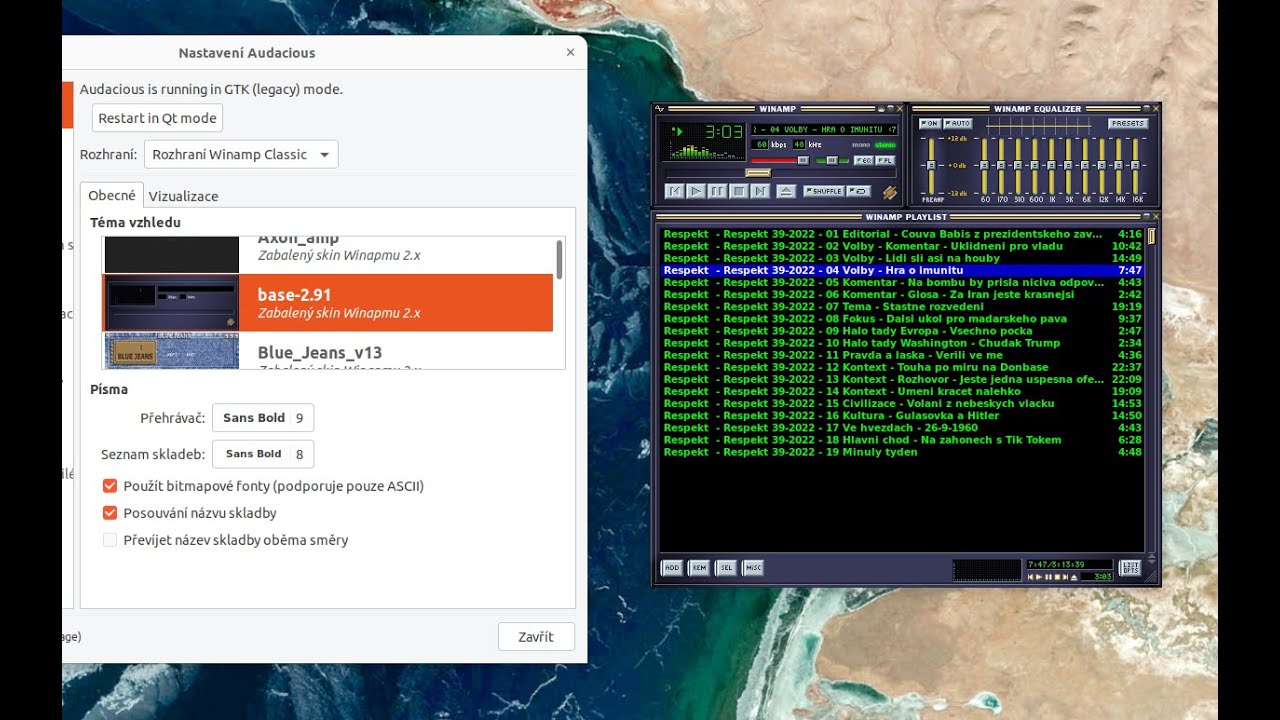Image resolution: width=1280 pixels, height=720 pixels.
Task: Click the 3:03 time display in Winamp
Action: 724,131
